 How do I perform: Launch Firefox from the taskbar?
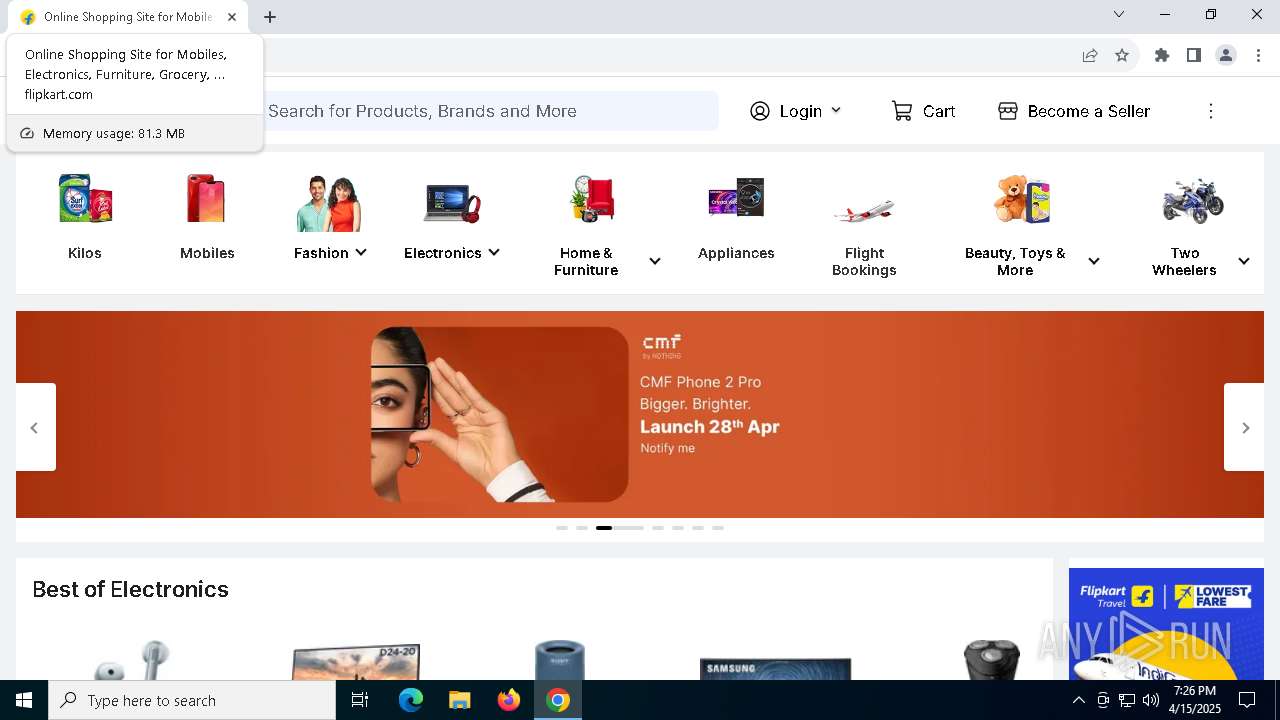(509, 700)
